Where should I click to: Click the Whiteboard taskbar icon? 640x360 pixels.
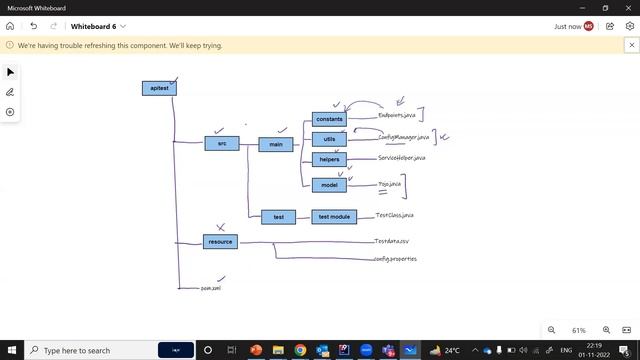pyautogui.click(x=410, y=350)
